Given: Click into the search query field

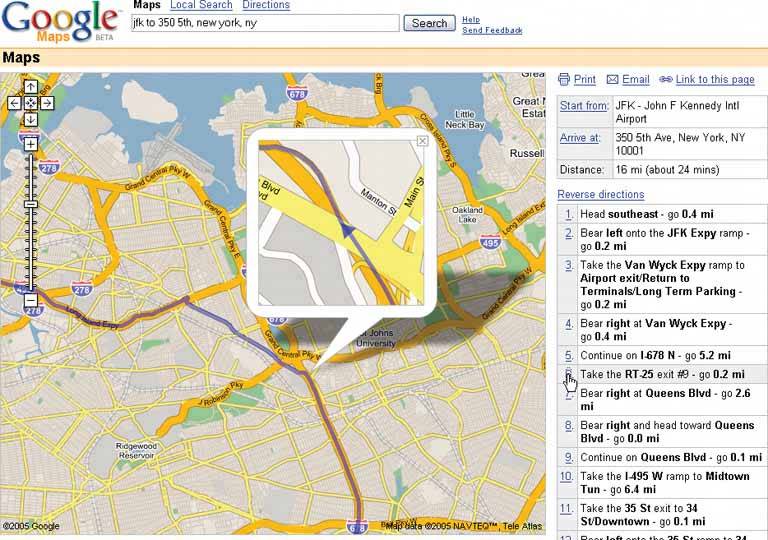Looking at the screenshot, I should (265, 23).
